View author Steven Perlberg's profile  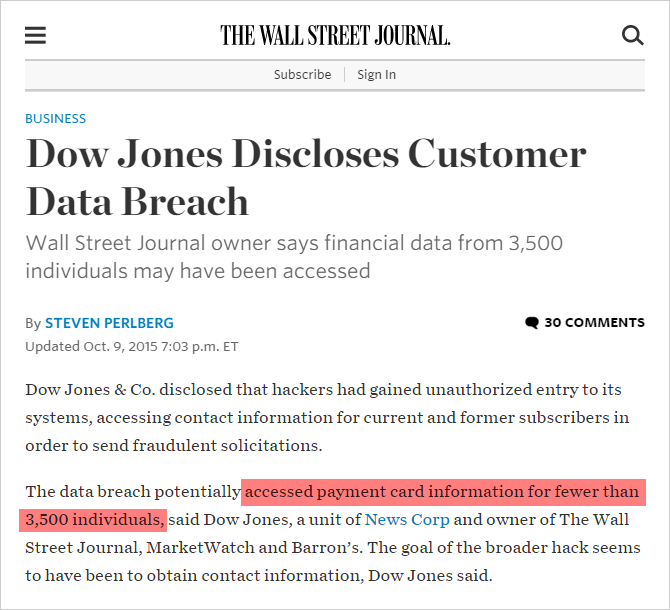click(109, 323)
